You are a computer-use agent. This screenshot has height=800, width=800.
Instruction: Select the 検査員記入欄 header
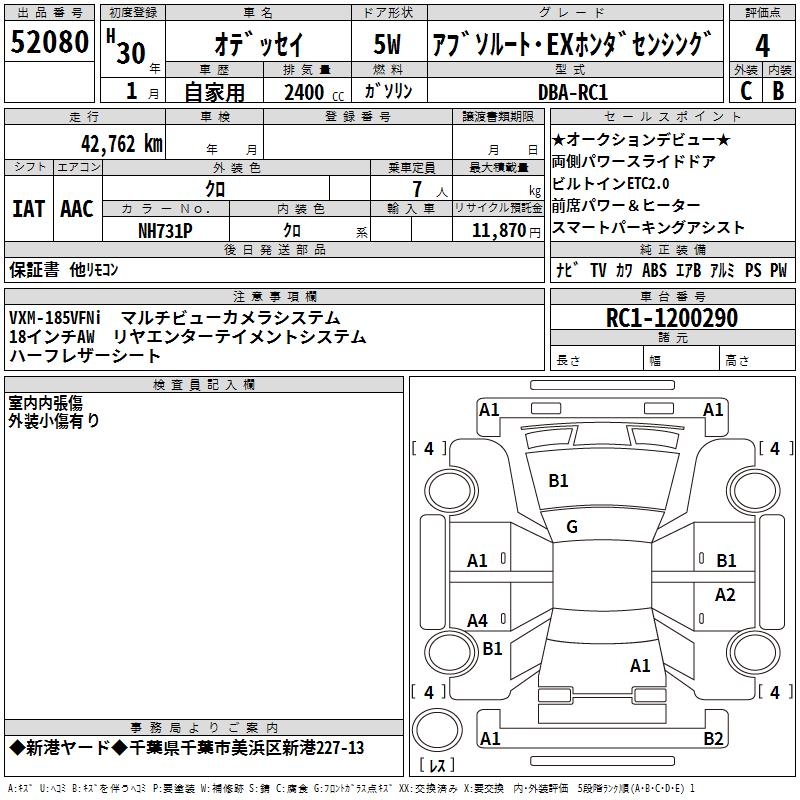[x=204, y=385]
